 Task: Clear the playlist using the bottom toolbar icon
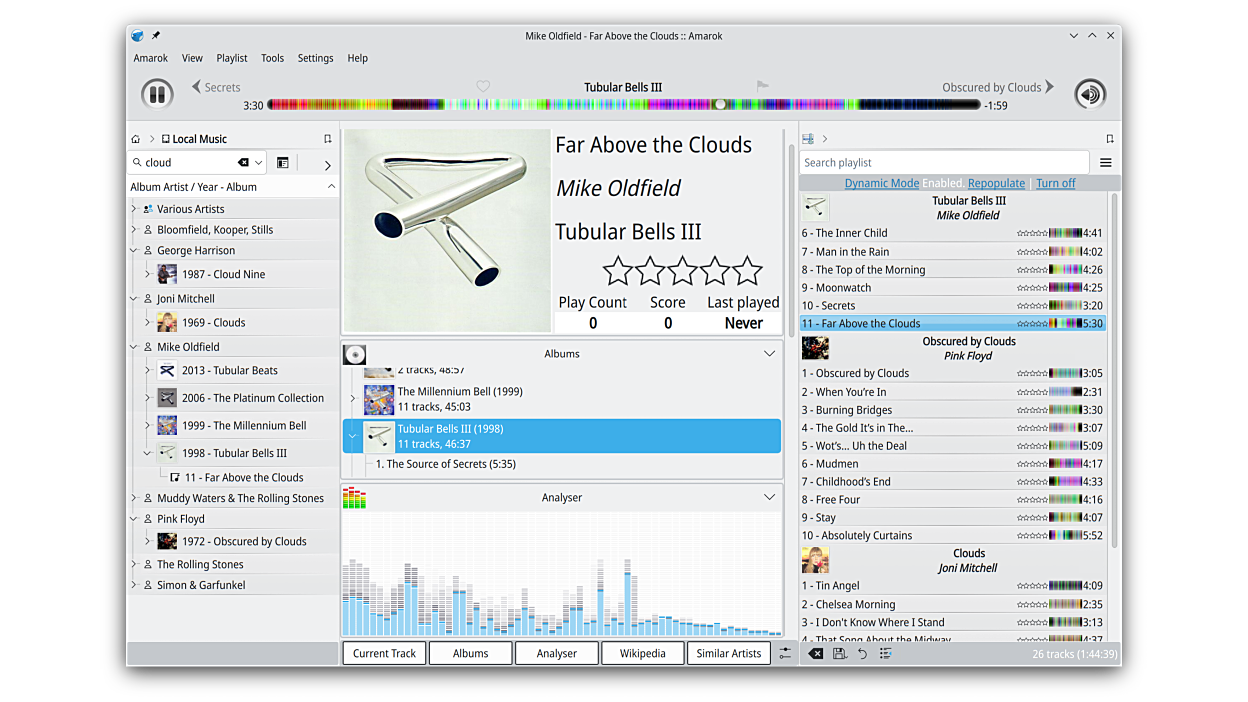[x=816, y=653]
